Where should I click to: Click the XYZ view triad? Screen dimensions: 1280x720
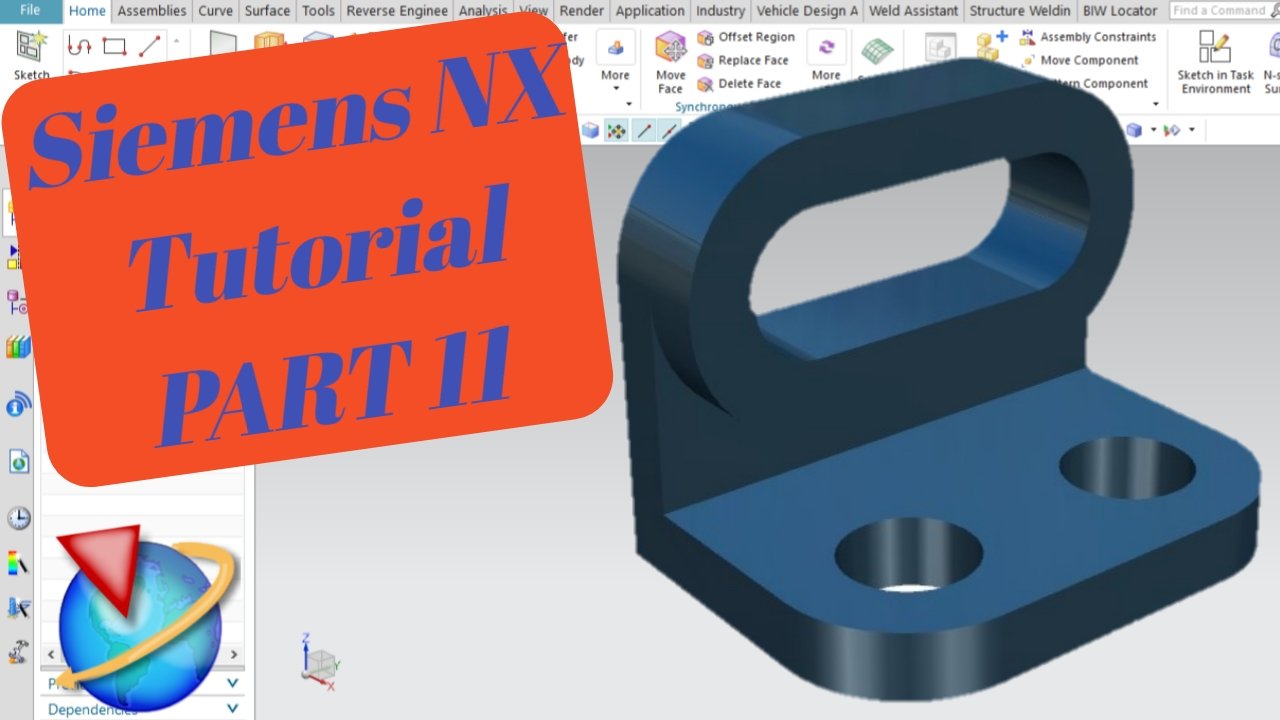(321, 662)
